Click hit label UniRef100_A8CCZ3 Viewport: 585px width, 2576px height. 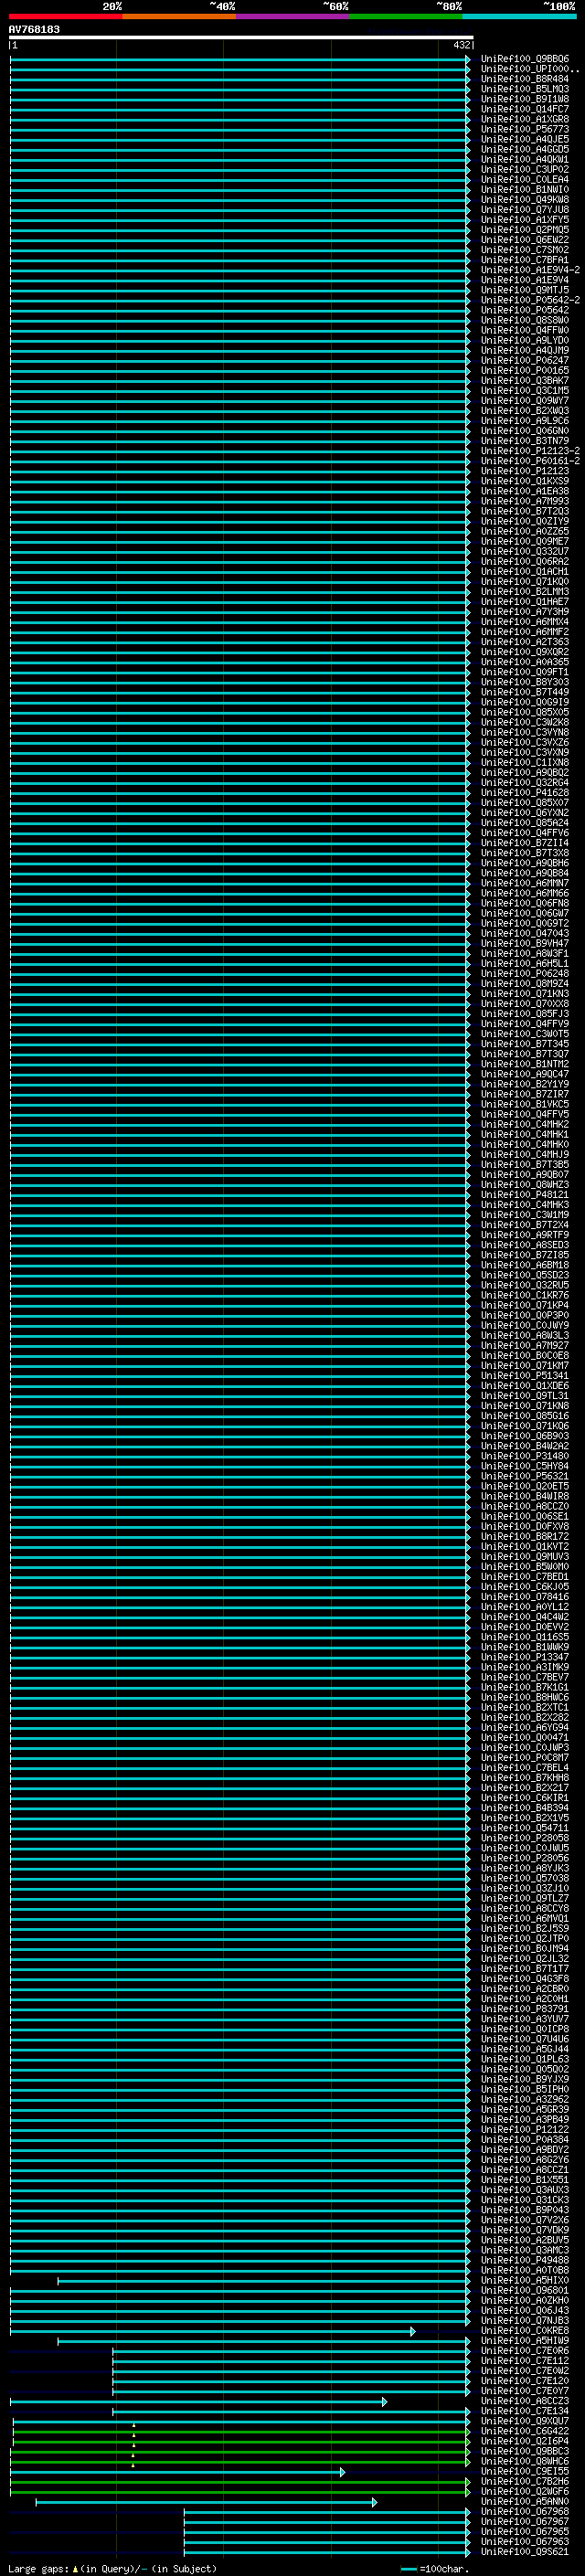[525, 2400]
